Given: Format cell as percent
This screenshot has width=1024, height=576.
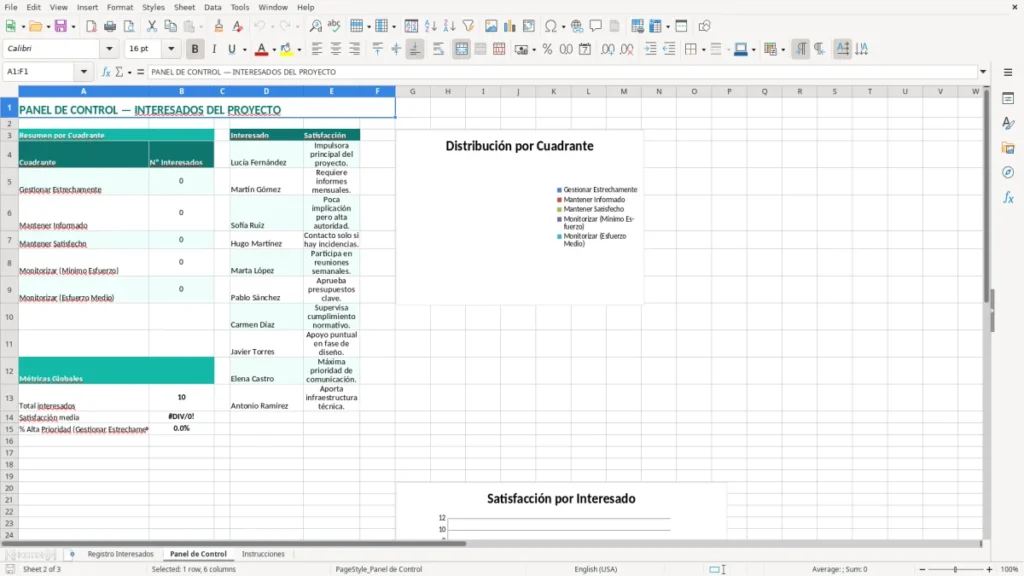Looking at the screenshot, I should coord(547,49).
